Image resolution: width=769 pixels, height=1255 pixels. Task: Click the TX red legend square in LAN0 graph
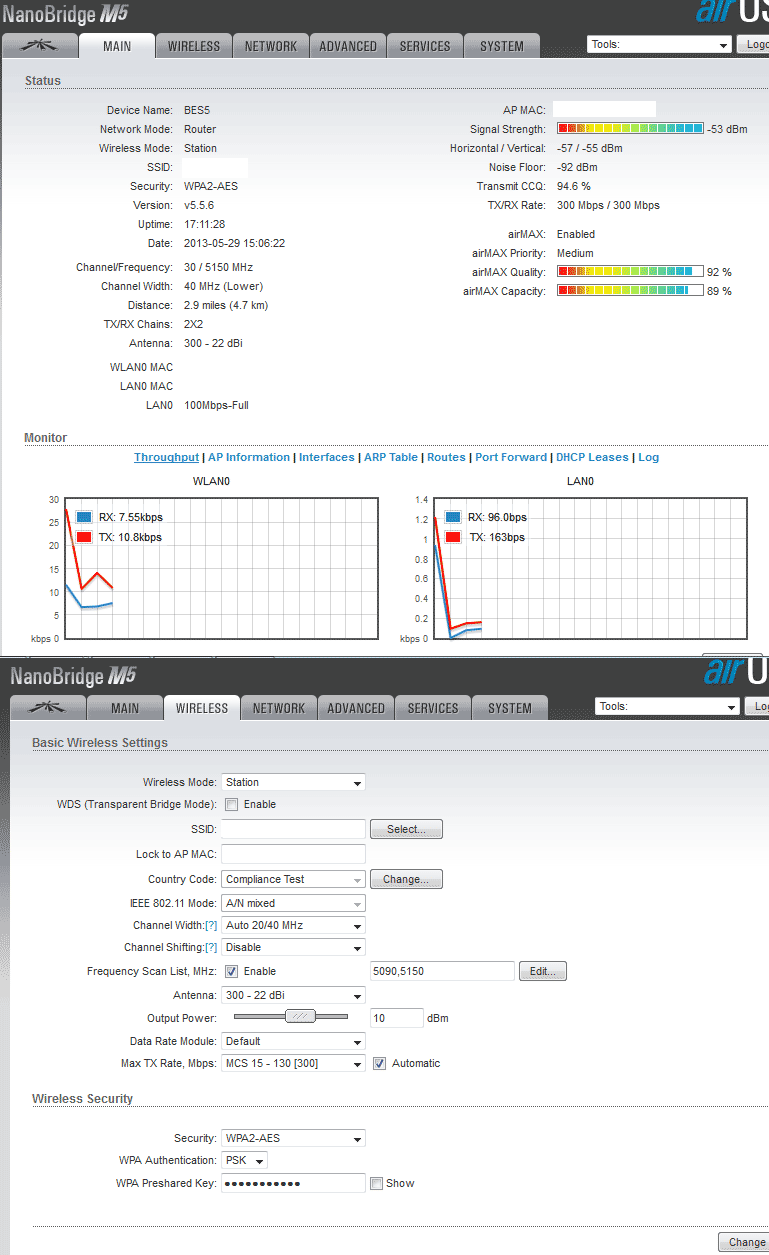(x=453, y=537)
